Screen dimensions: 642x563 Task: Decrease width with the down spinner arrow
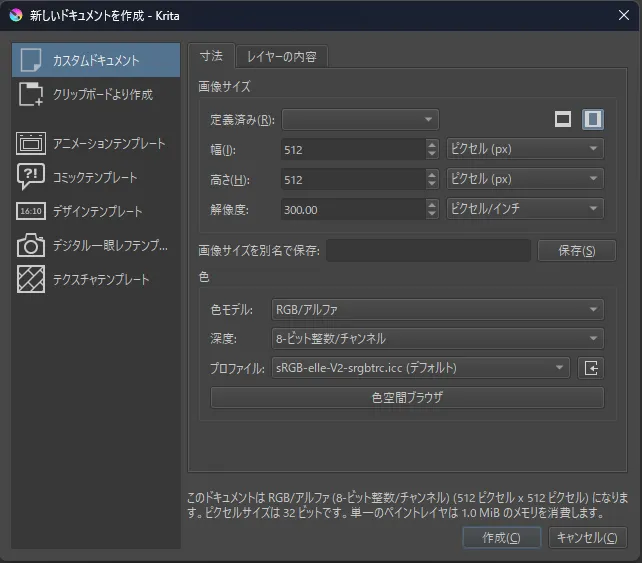tap(432, 154)
